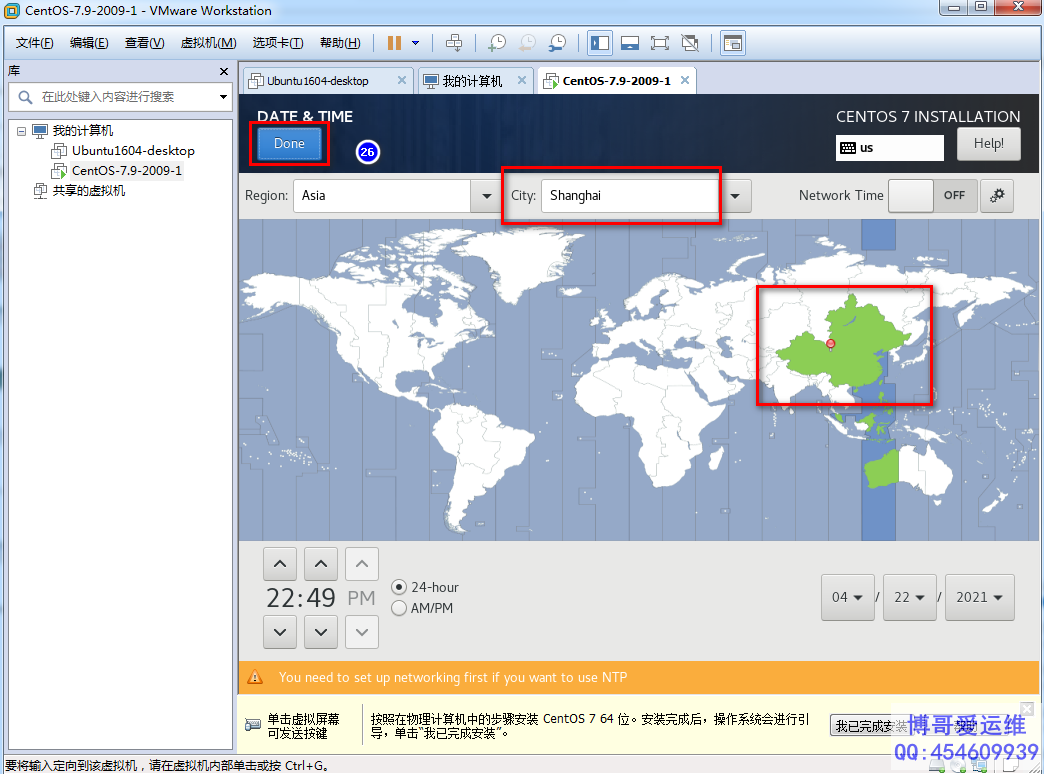The height and width of the screenshot is (774, 1044).
Task: Click the library search input field
Action: point(120,97)
